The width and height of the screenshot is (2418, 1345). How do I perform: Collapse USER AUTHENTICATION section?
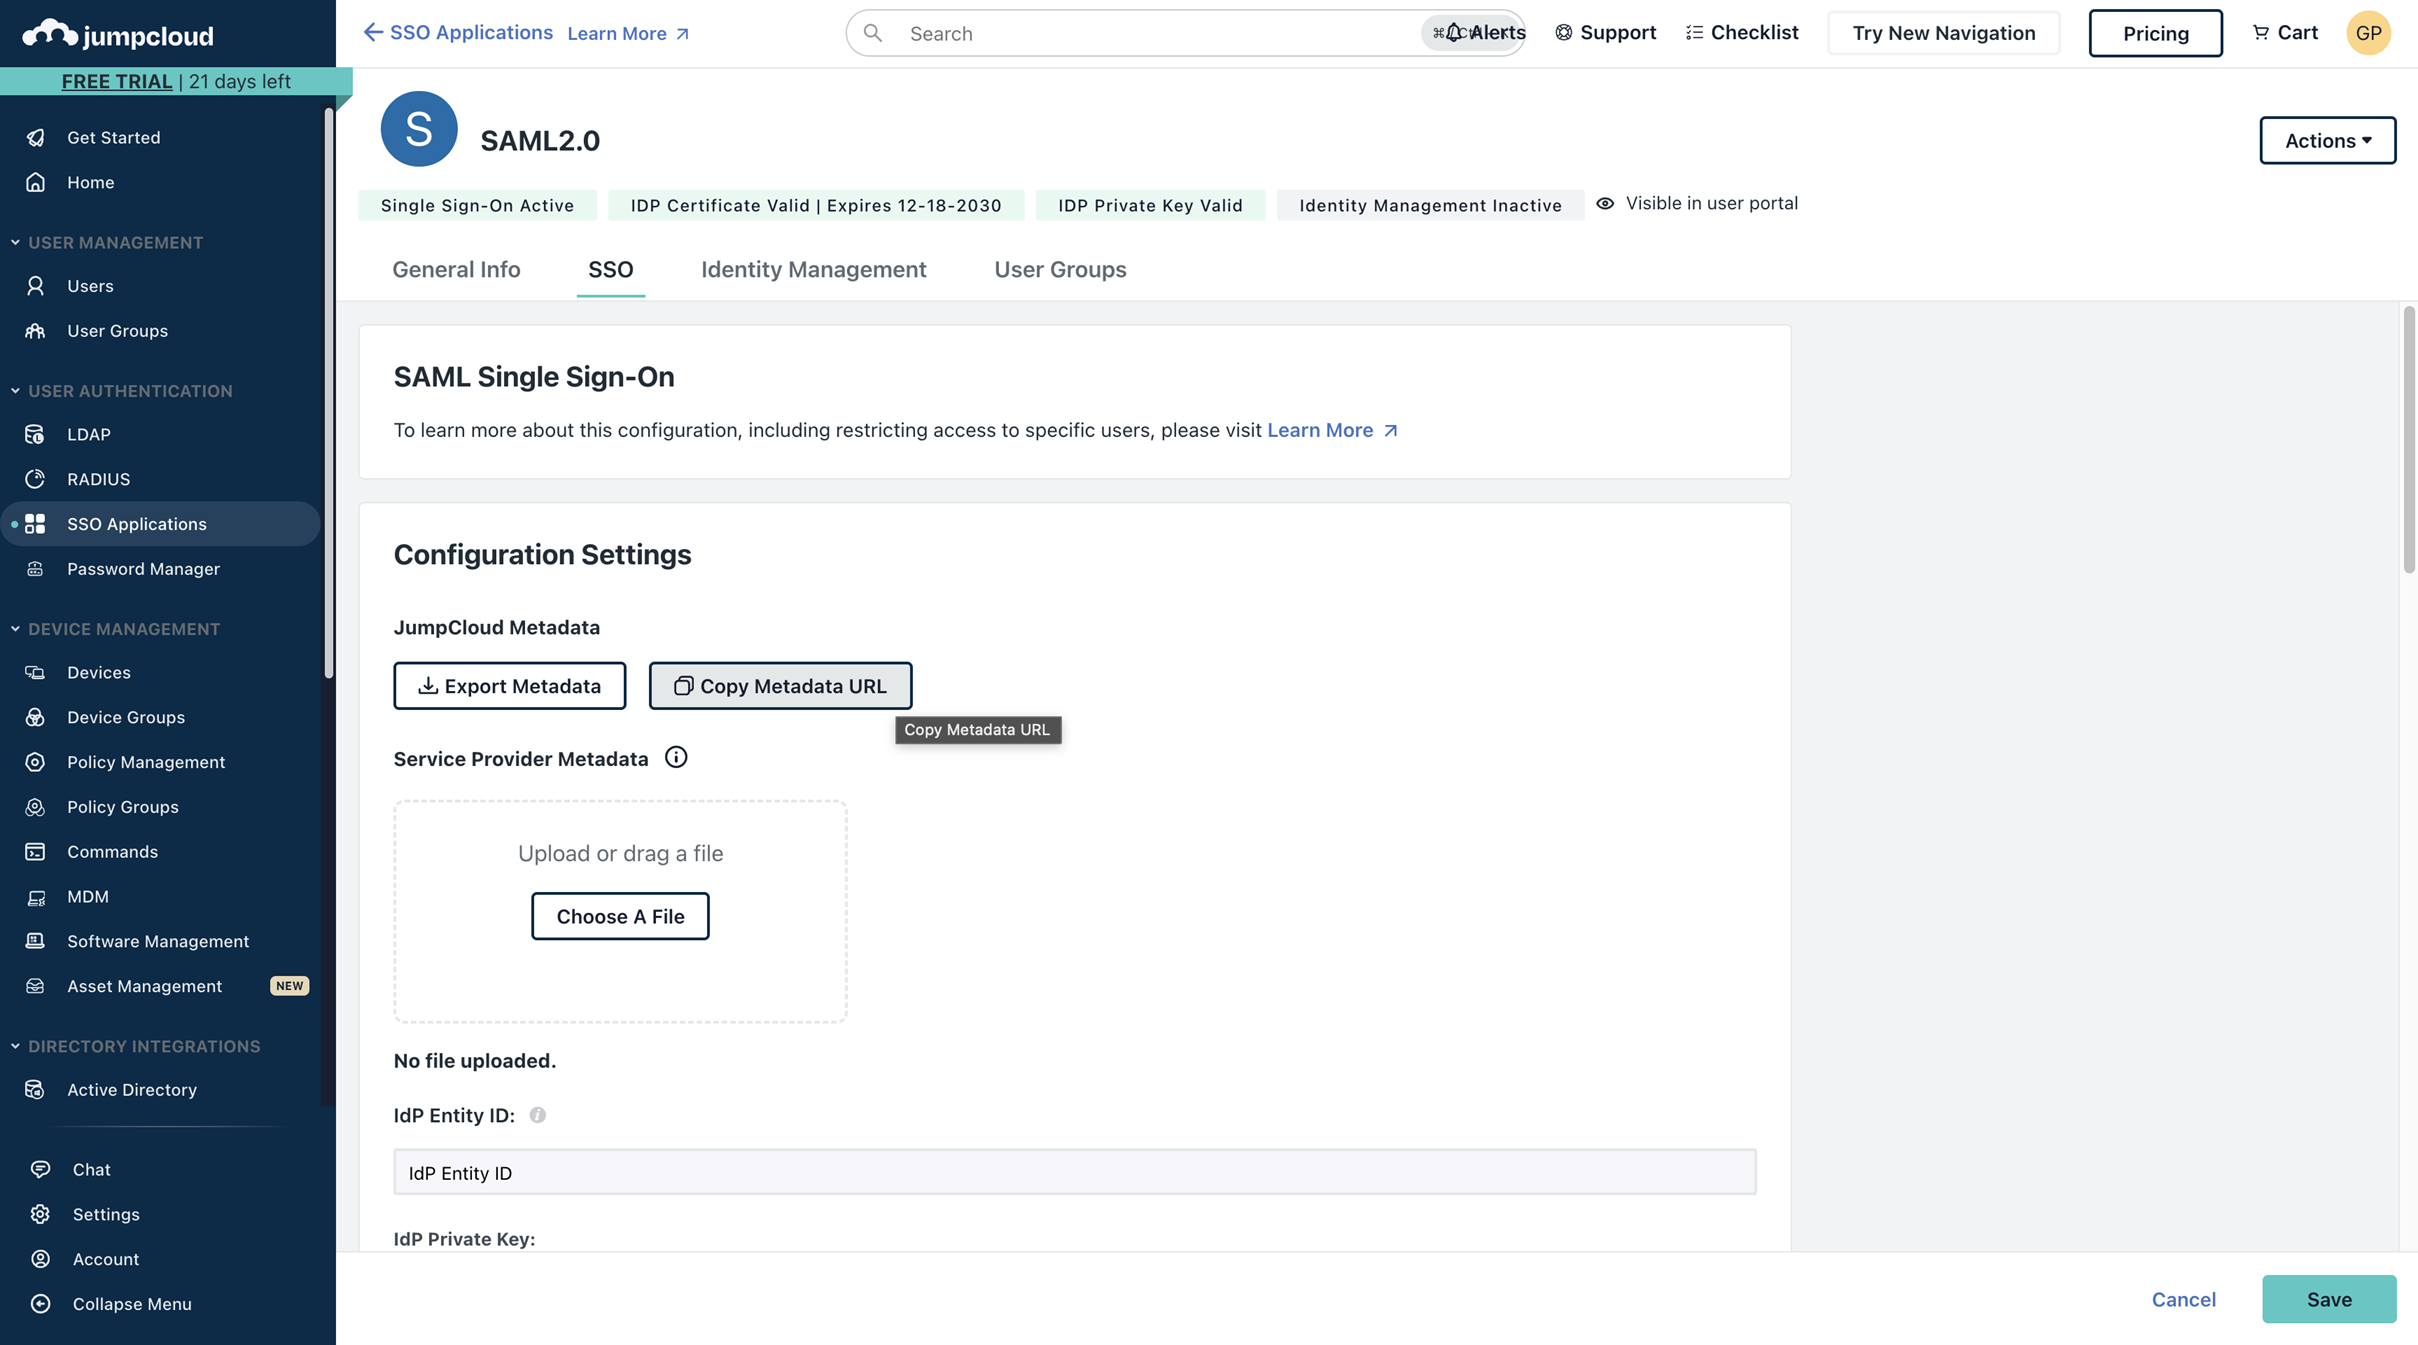click(15, 391)
